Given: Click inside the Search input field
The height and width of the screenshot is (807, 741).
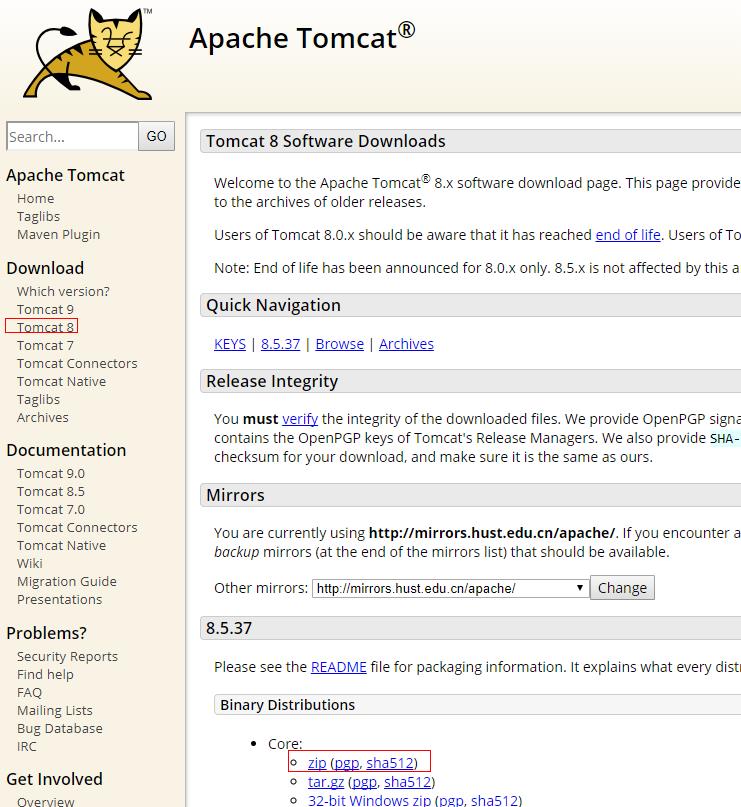Looking at the screenshot, I should click(x=70, y=136).
